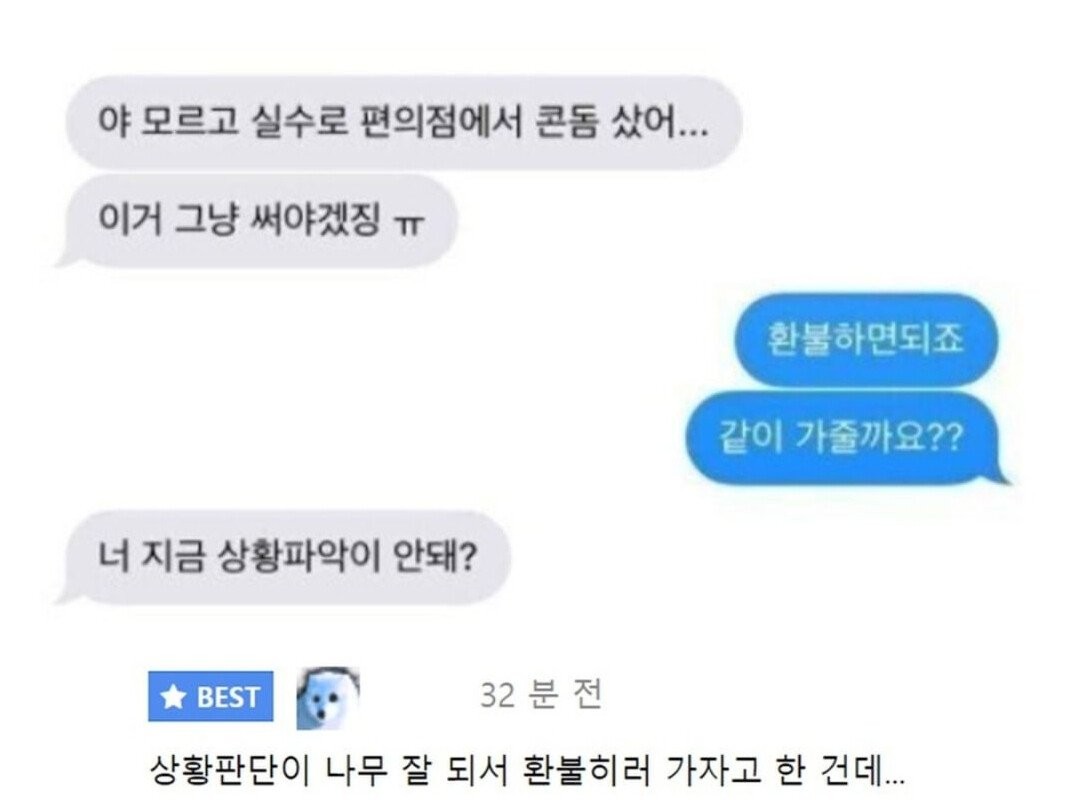Click the question mark after '안돼'

pyautogui.click(x=467, y=557)
